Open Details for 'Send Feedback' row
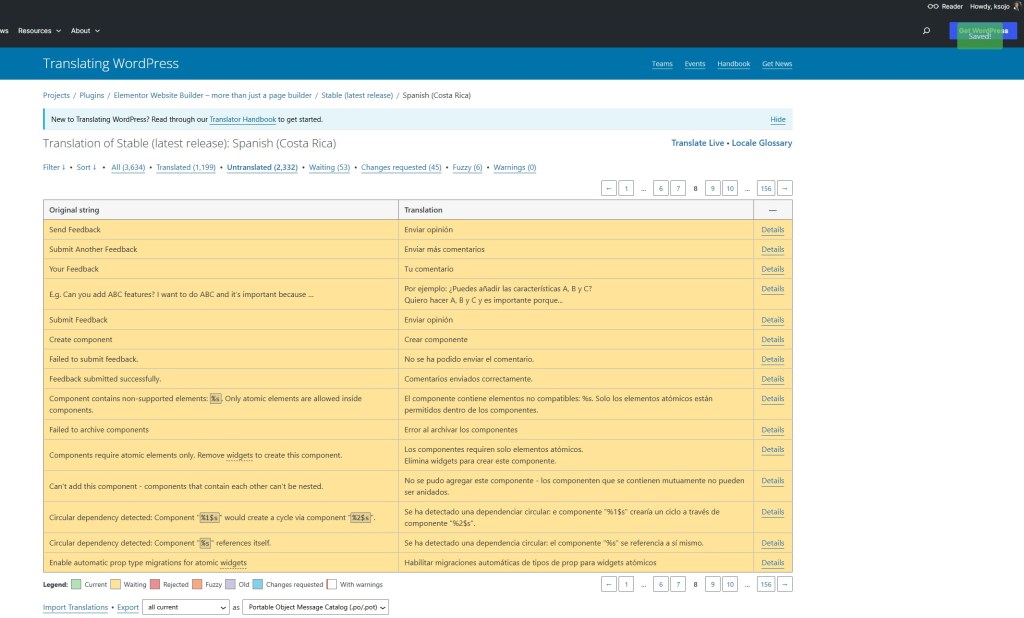 pos(773,230)
